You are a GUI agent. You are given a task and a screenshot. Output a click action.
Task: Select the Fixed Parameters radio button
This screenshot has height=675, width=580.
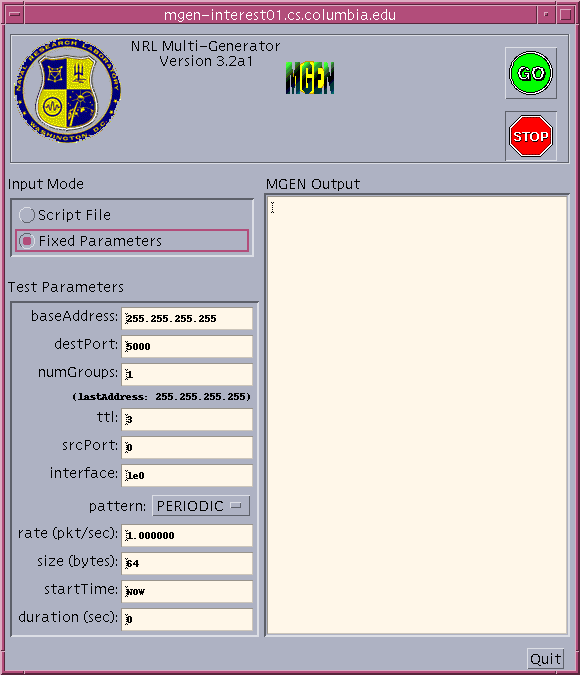pyautogui.click(x=132, y=241)
